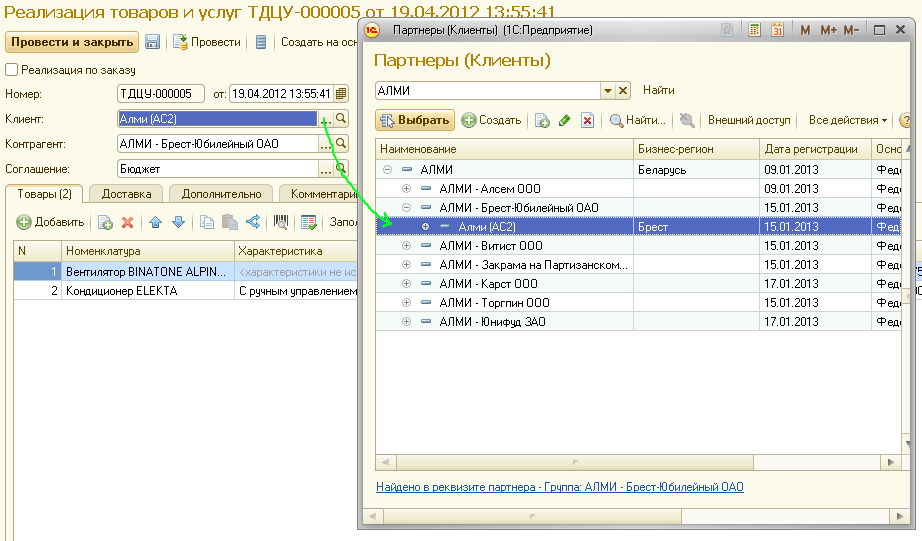This screenshot has width=922, height=541.
Task: Click the Провести post document button
Action: click(x=208, y=42)
